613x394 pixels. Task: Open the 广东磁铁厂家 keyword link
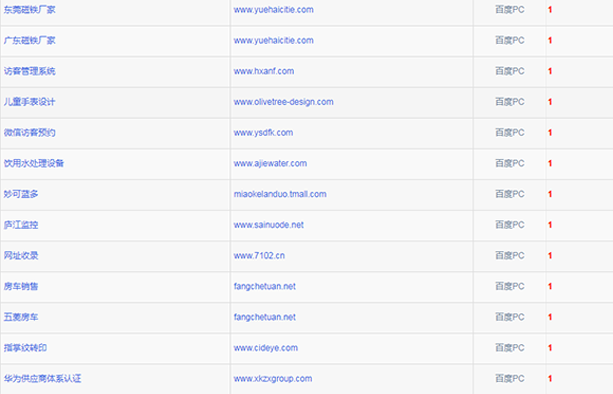(30, 40)
